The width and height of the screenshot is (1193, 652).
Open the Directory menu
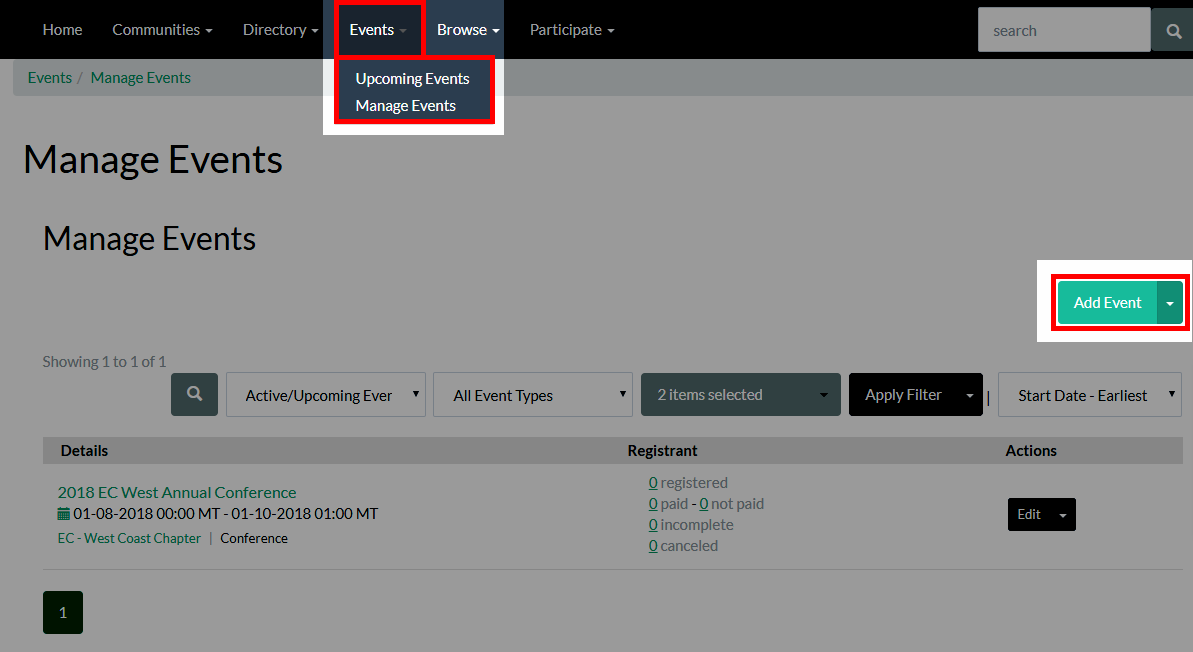280,30
